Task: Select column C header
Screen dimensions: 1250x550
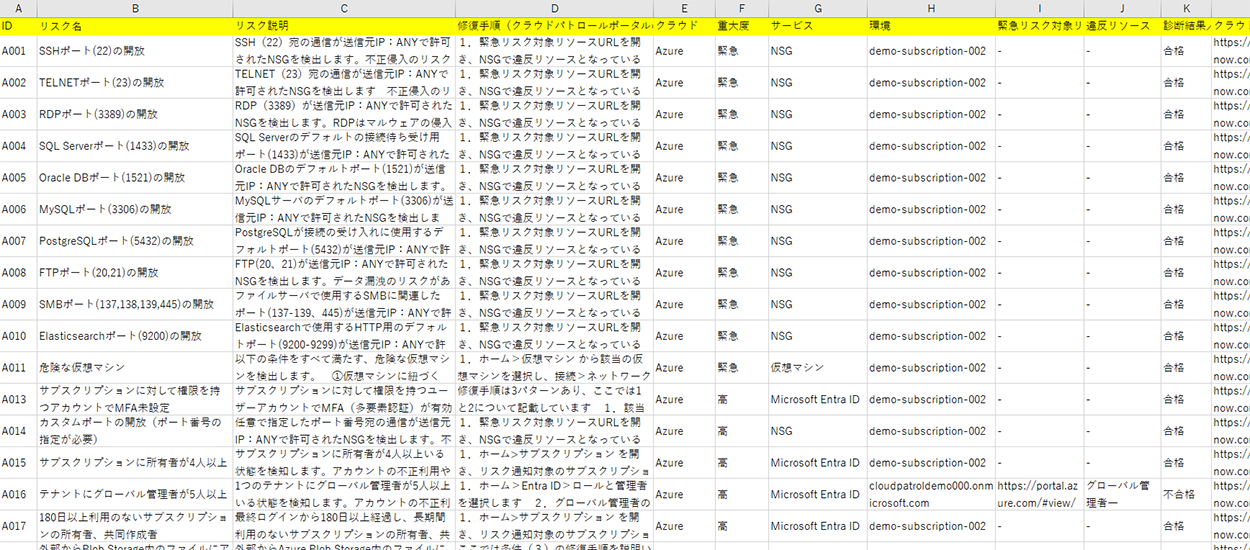Action: (344, 8)
